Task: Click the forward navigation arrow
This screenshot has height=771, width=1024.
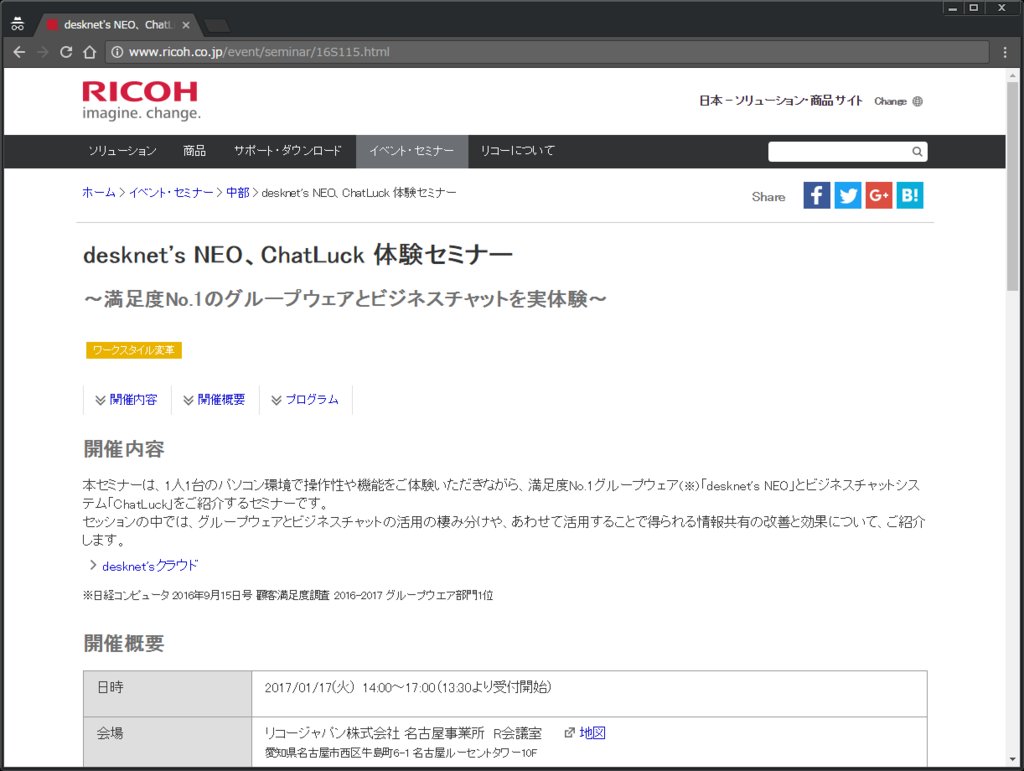Action: (x=43, y=52)
